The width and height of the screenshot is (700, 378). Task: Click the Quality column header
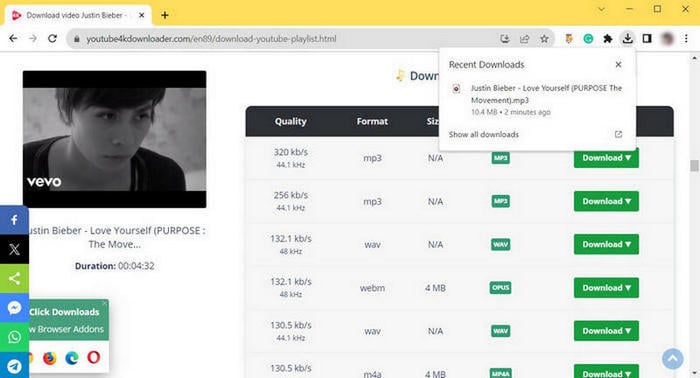291,121
